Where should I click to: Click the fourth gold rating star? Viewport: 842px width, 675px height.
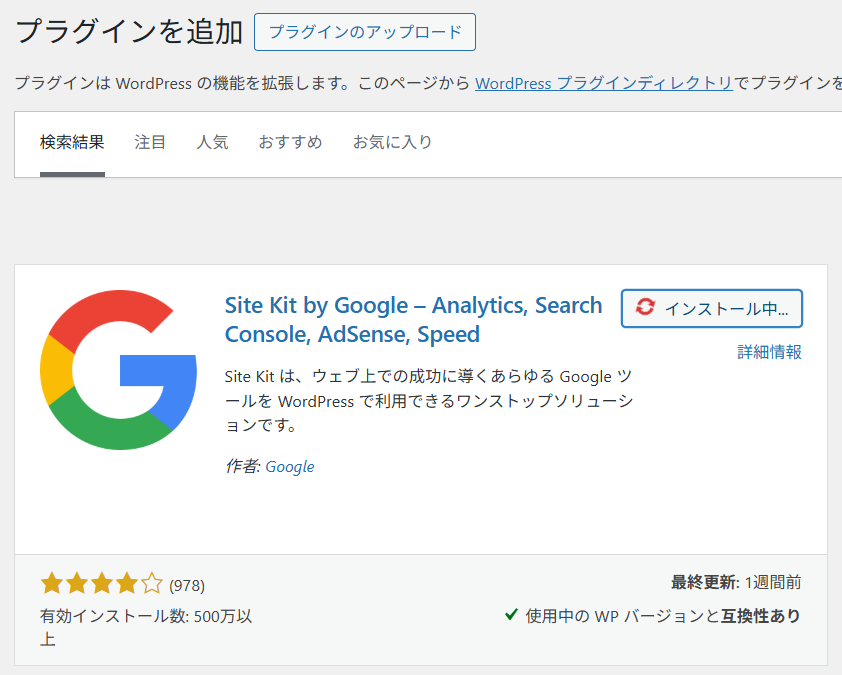(126, 584)
